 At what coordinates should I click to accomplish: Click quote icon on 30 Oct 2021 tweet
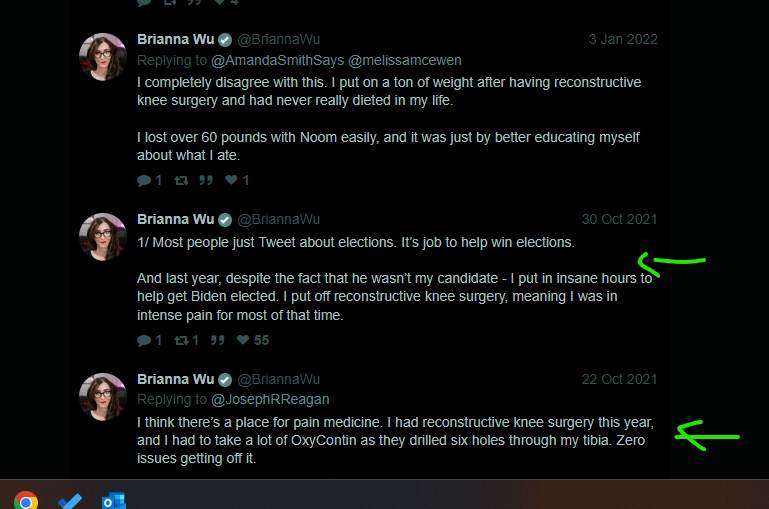coord(218,340)
